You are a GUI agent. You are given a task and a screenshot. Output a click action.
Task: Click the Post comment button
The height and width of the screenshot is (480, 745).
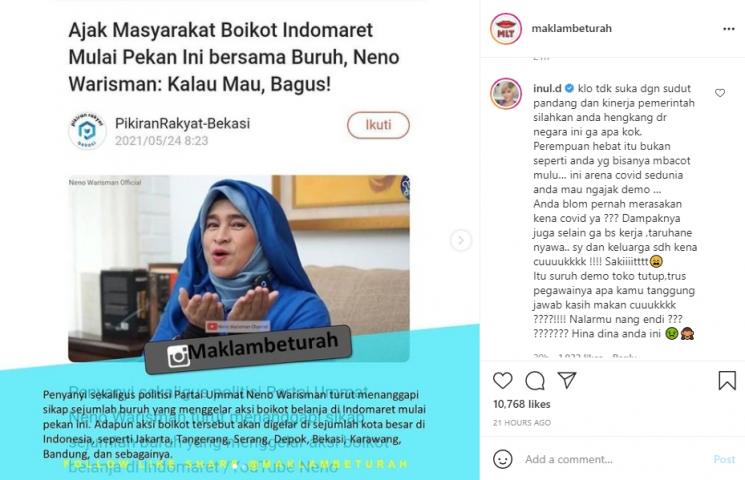pos(724,459)
